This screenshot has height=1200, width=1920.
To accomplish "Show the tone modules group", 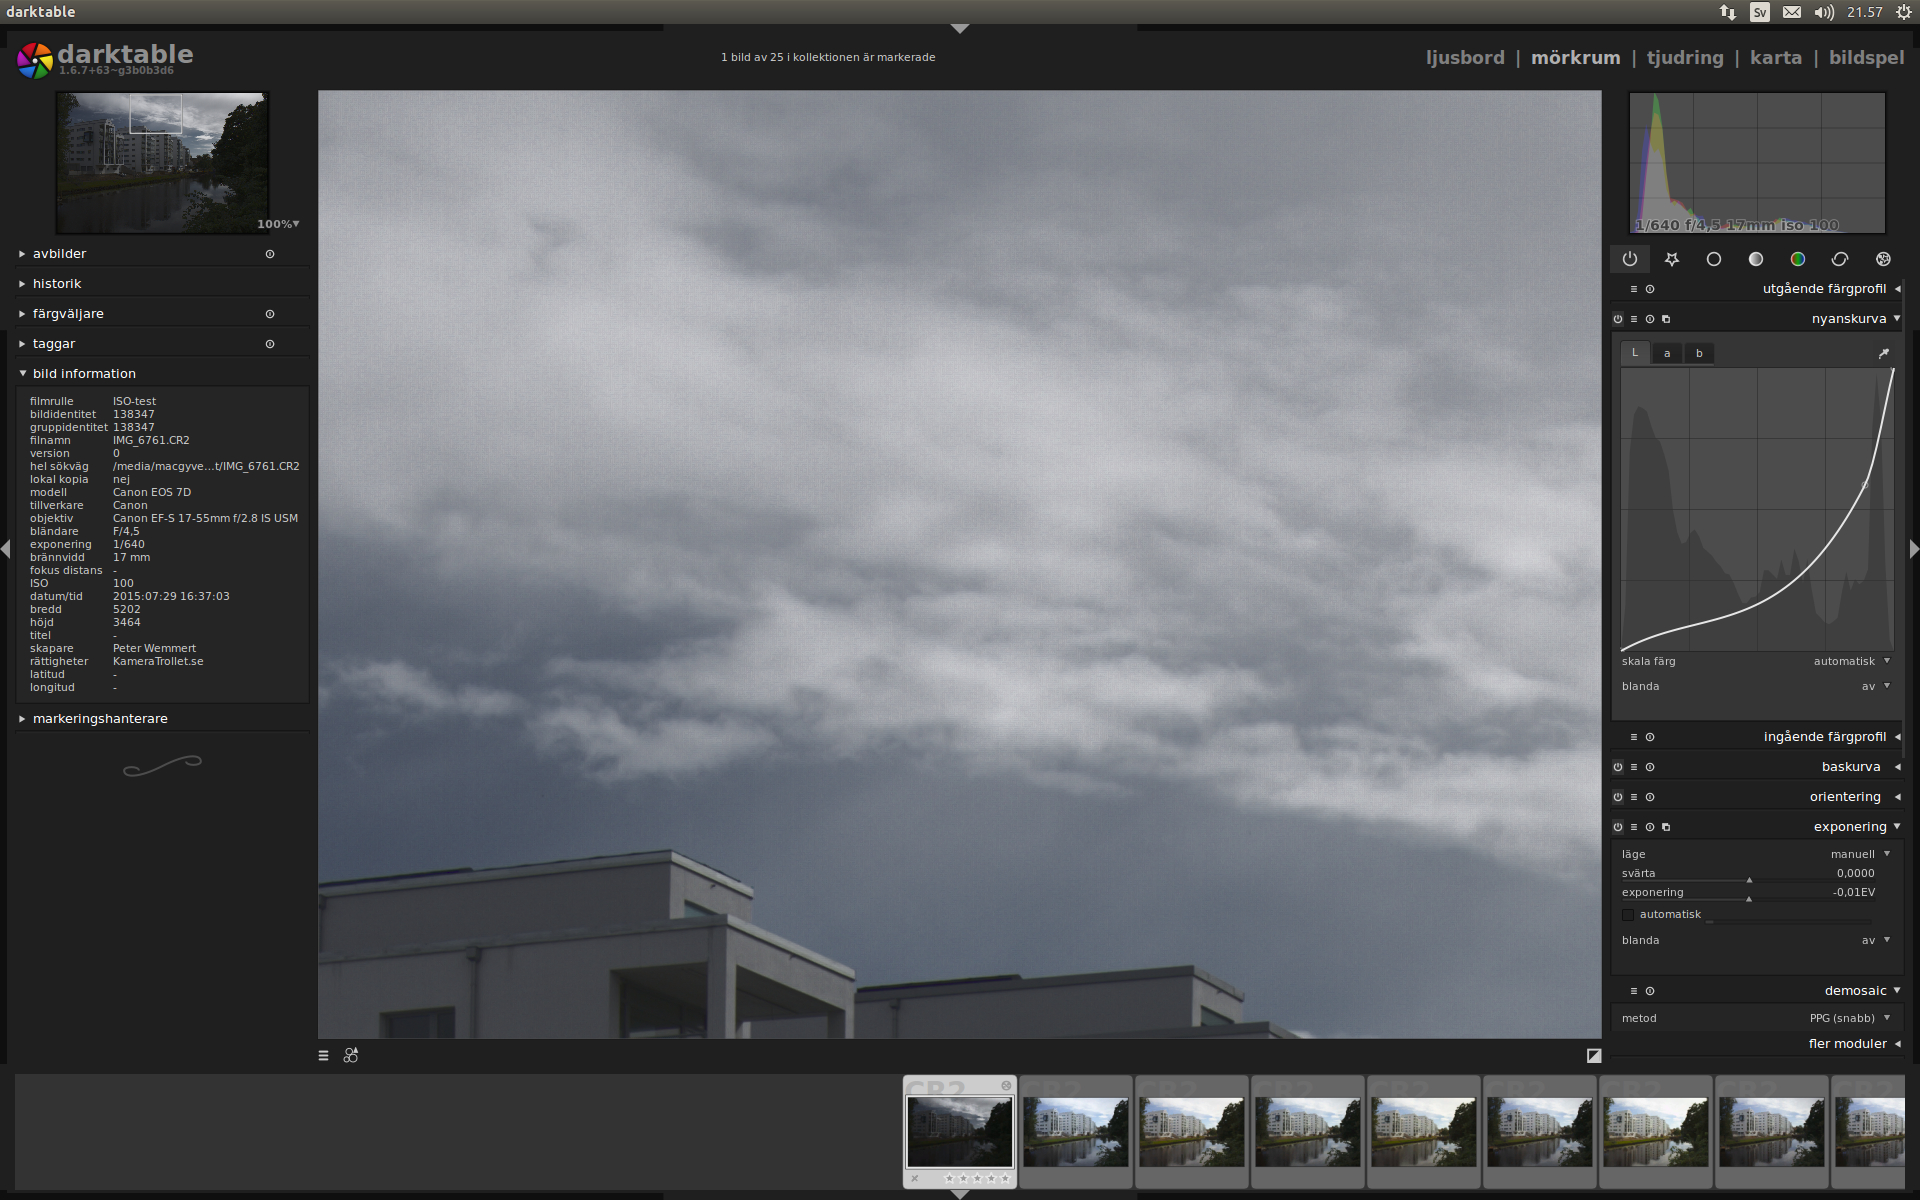I will (1755, 259).
